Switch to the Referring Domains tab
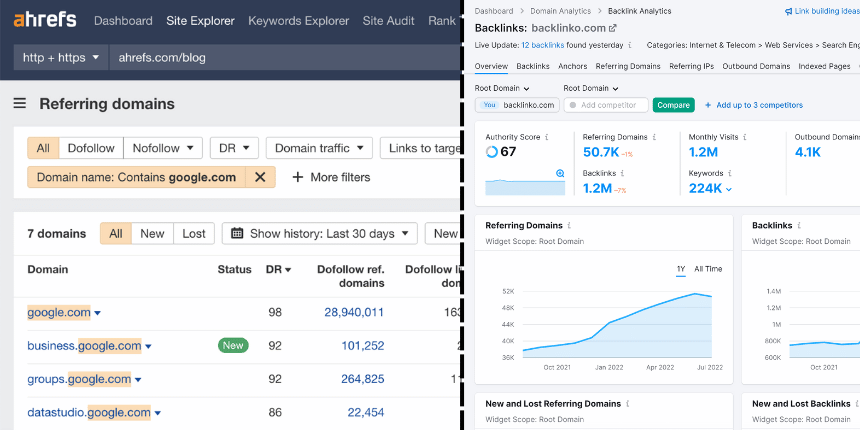The width and height of the screenshot is (860, 430). click(628, 66)
